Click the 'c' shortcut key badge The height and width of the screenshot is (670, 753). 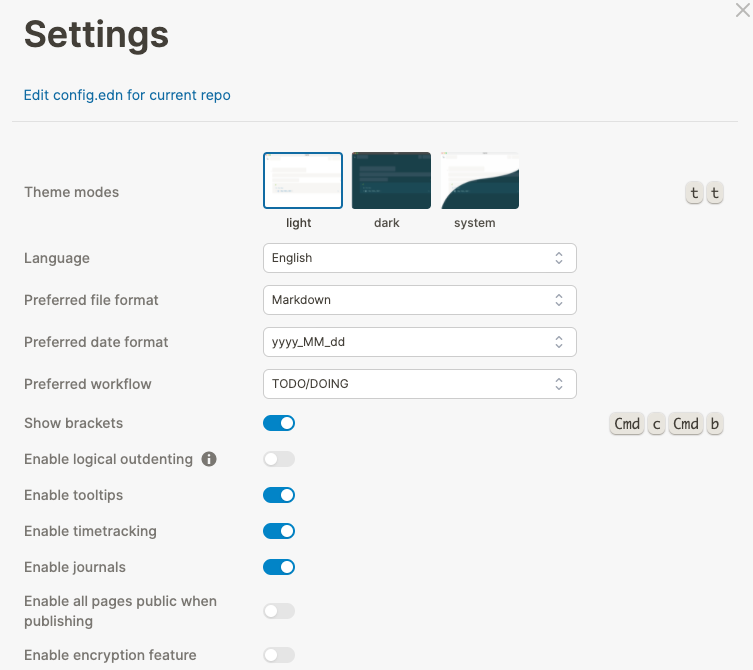(x=656, y=424)
